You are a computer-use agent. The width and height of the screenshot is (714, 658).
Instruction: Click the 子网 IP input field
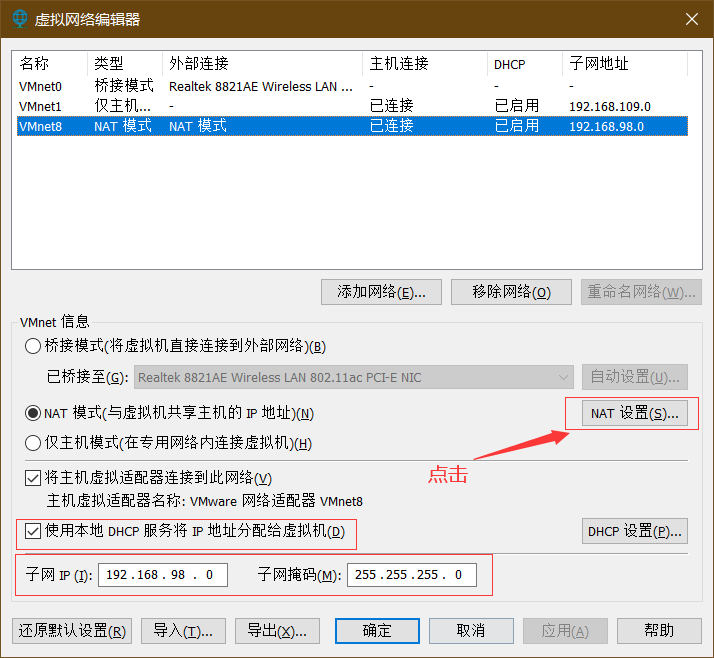coord(163,575)
